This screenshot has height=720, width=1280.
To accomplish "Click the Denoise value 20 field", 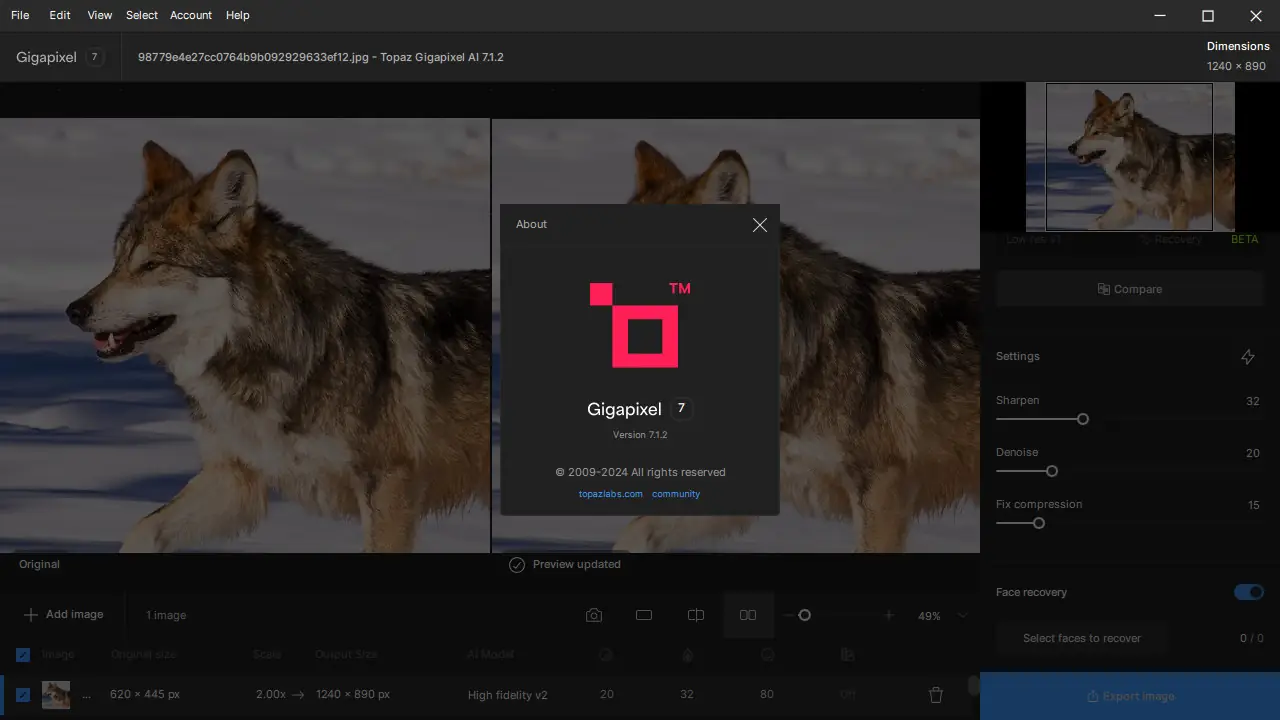I will click(1253, 453).
